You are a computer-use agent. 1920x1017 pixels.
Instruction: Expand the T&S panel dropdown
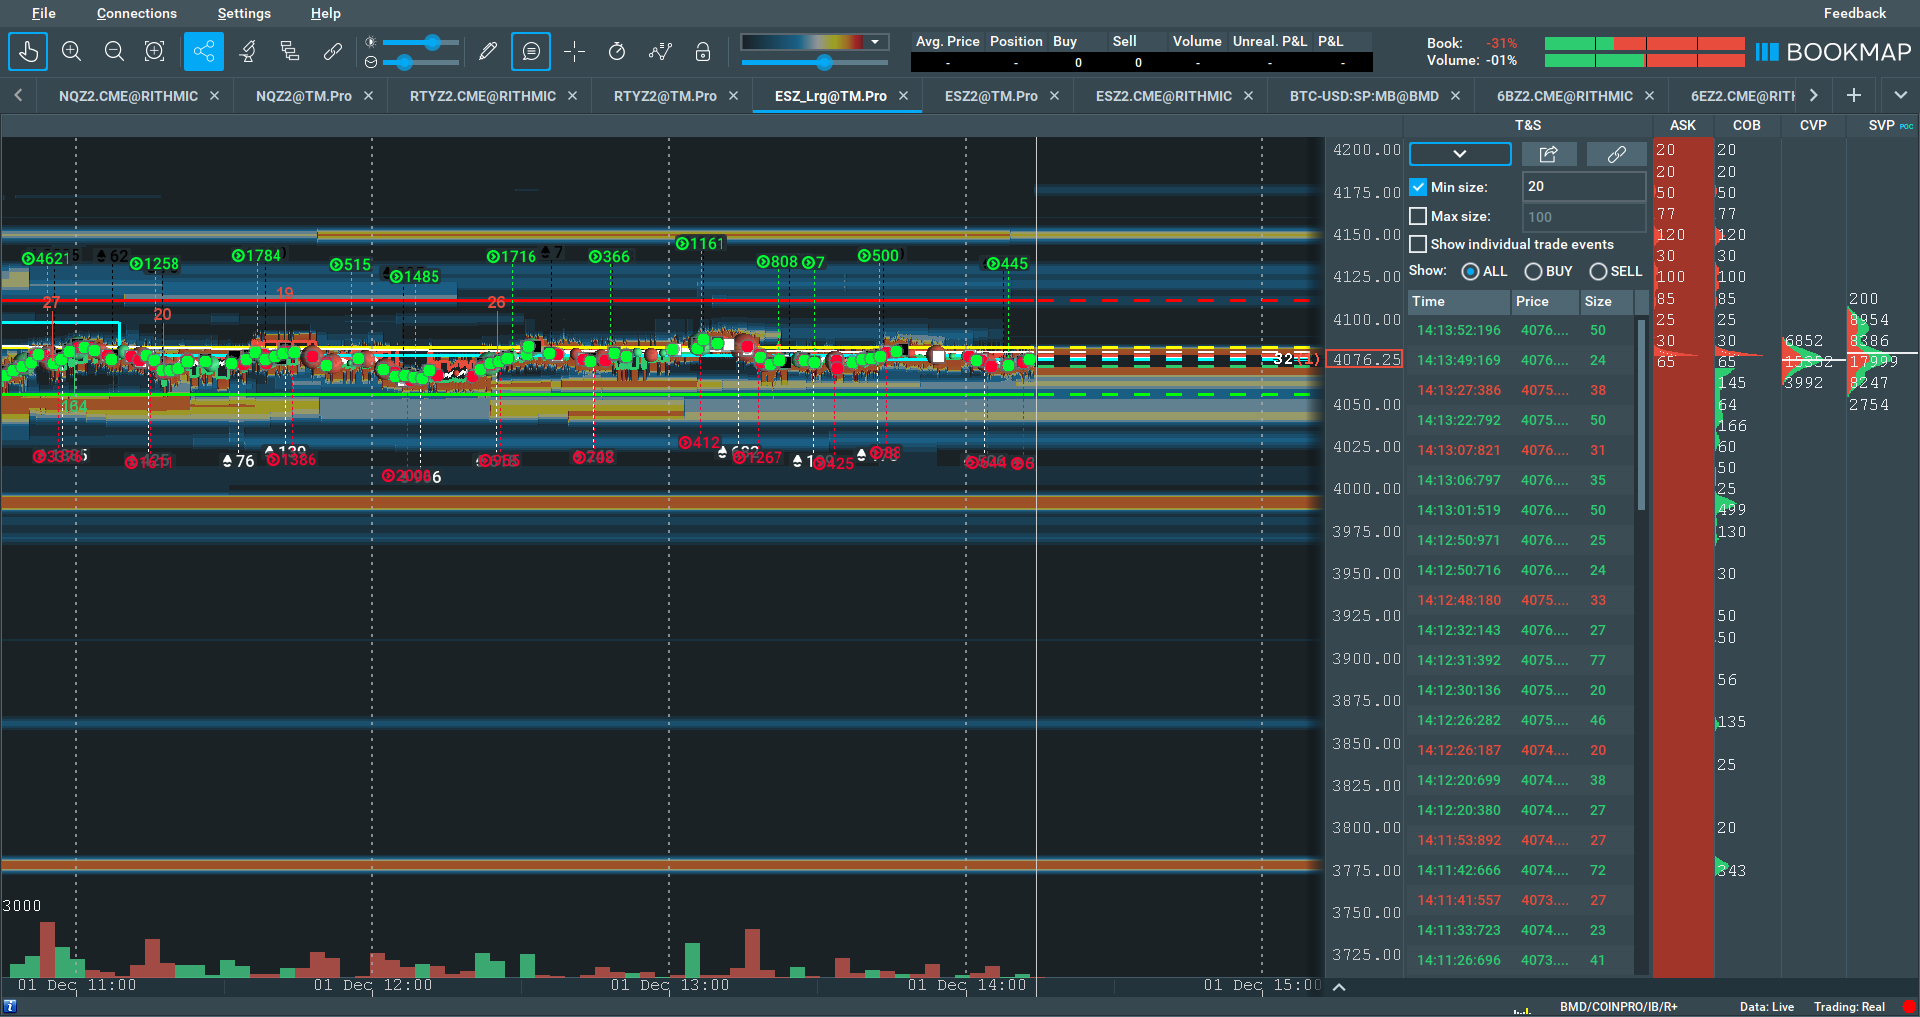(1460, 154)
